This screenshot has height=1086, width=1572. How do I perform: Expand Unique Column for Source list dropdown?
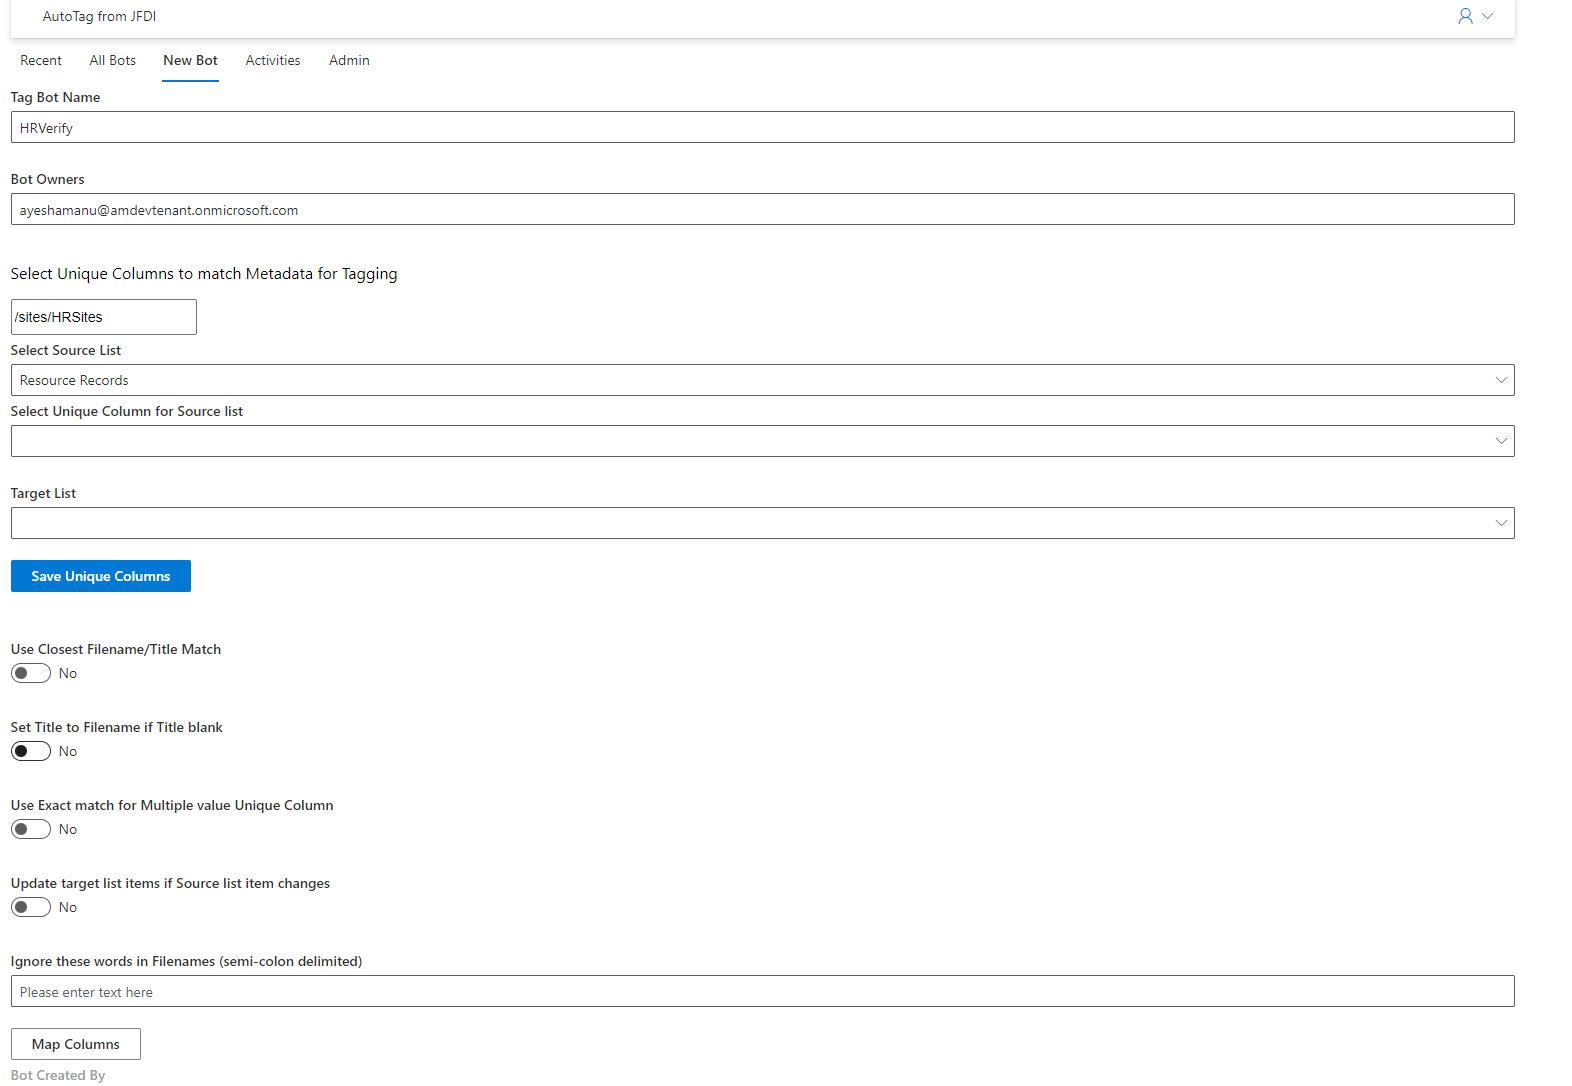pyautogui.click(x=762, y=441)
